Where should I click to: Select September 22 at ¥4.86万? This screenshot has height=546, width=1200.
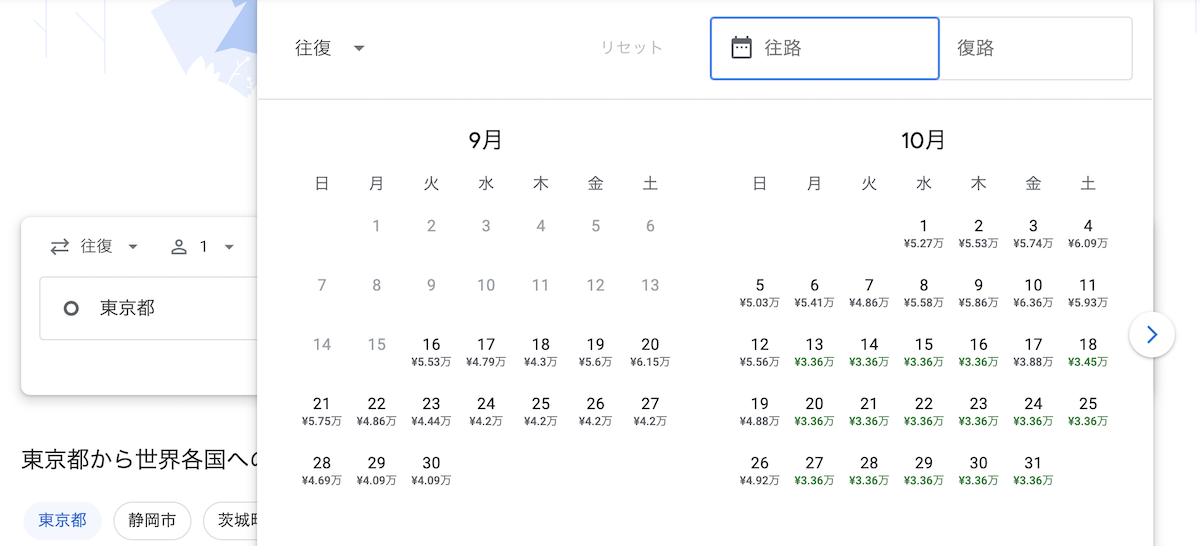(x=376, y=411)
